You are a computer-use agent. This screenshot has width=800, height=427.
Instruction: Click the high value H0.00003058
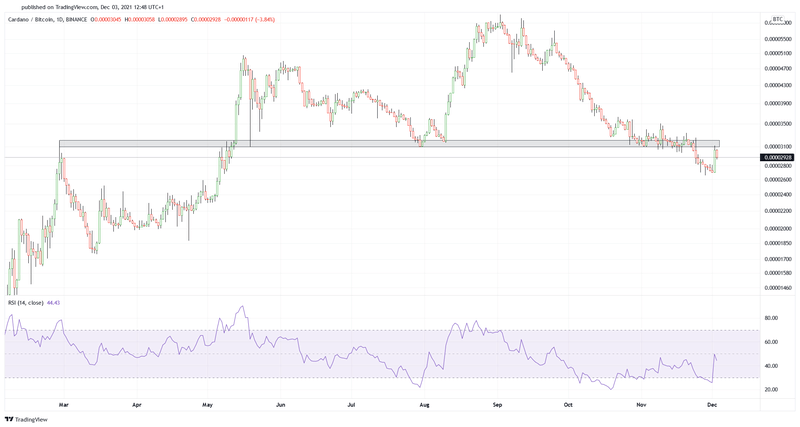point(141,20)
